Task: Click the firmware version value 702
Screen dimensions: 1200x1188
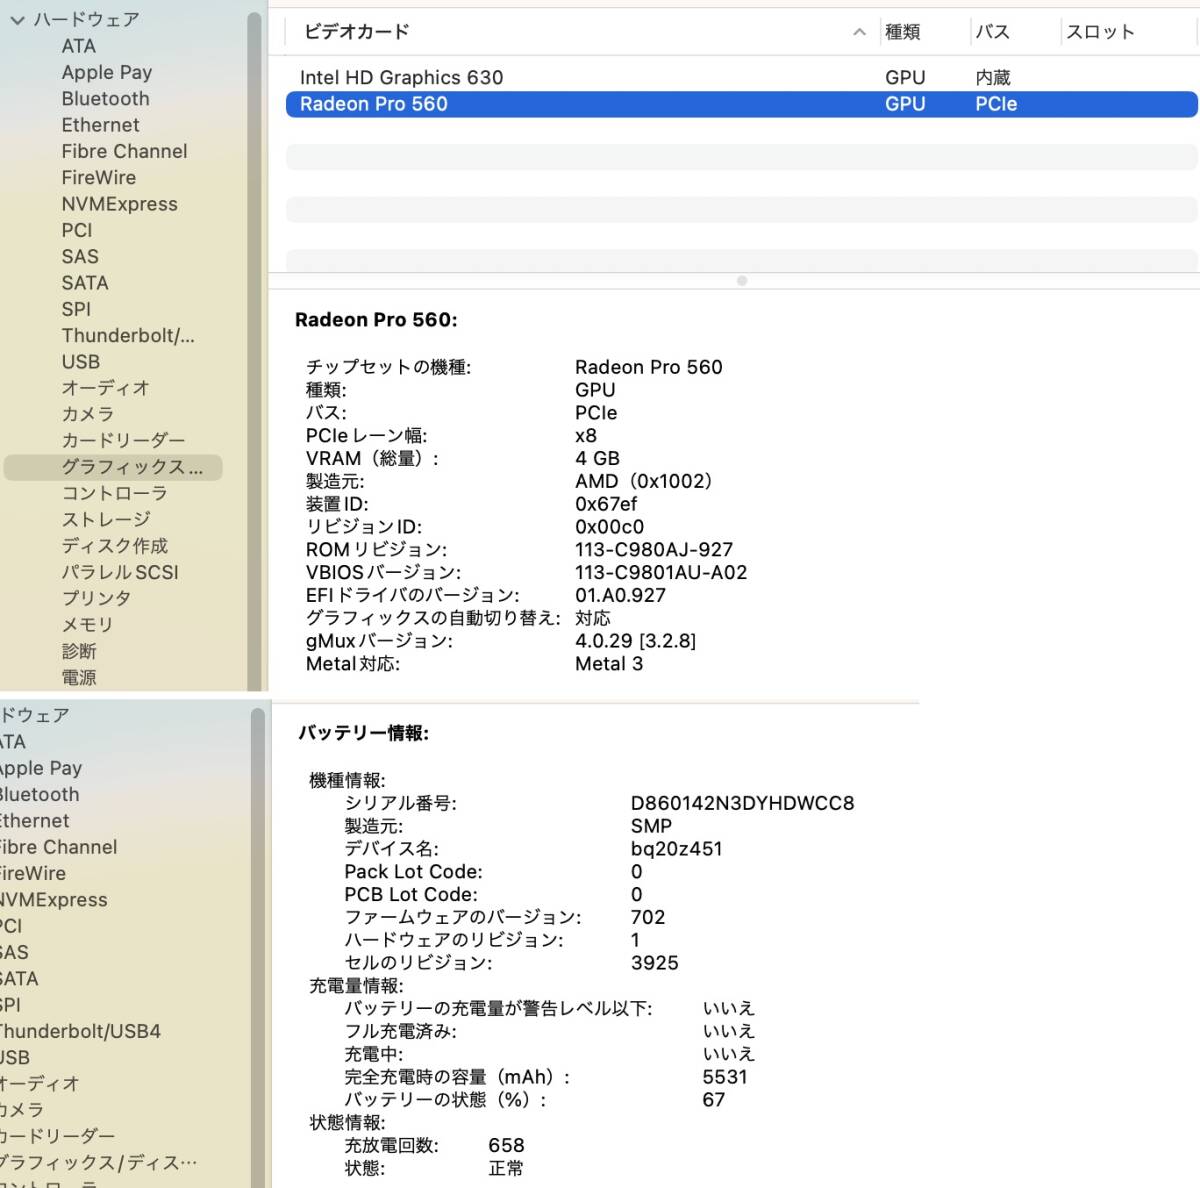Action: click(647, 917)
